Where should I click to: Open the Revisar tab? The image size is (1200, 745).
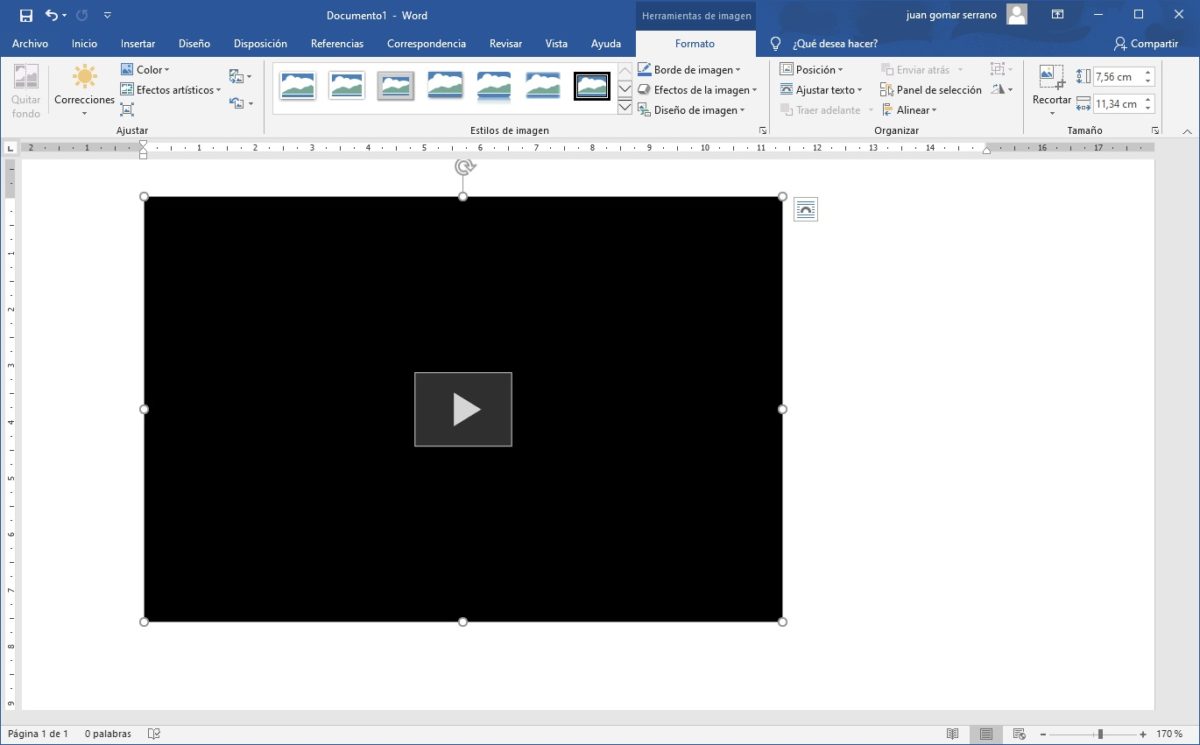(505, 44)
